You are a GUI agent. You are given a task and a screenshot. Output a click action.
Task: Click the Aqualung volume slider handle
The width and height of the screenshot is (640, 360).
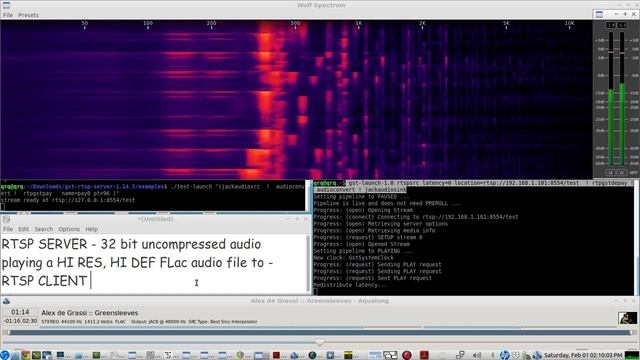pyautogui.click(x=320, y=342)
